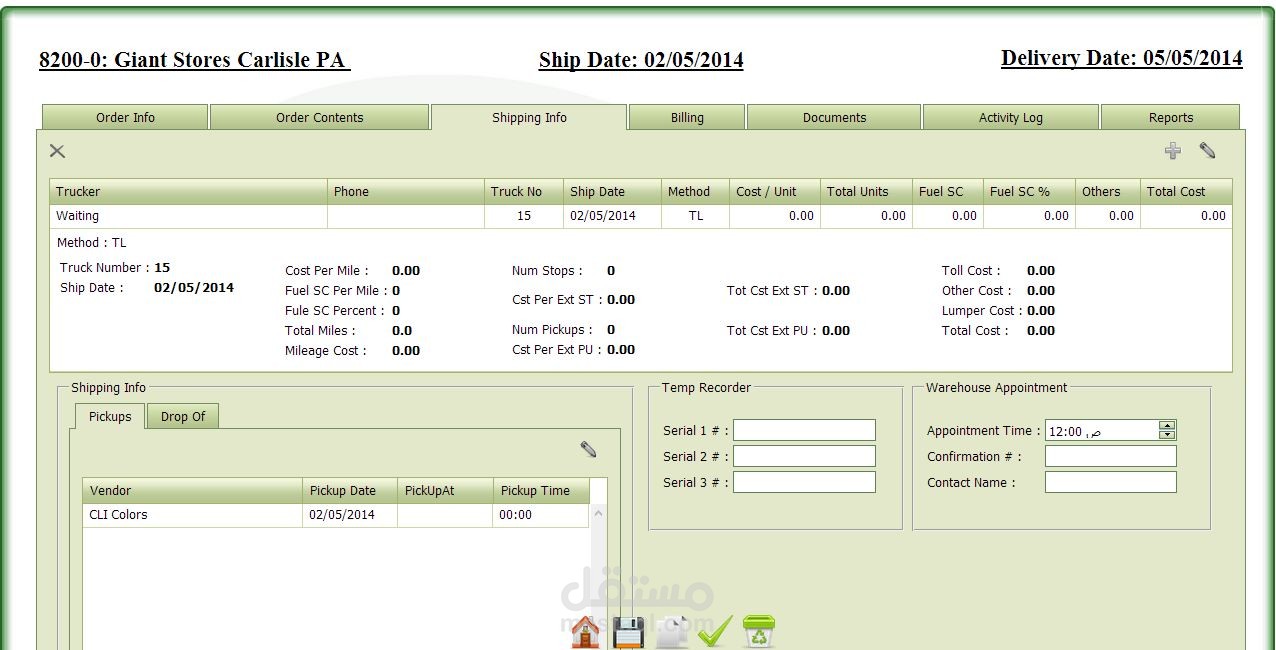This screenshot has width=1276, height=650.
Task: Click the Serial 3 # input field
Action: 804,482
